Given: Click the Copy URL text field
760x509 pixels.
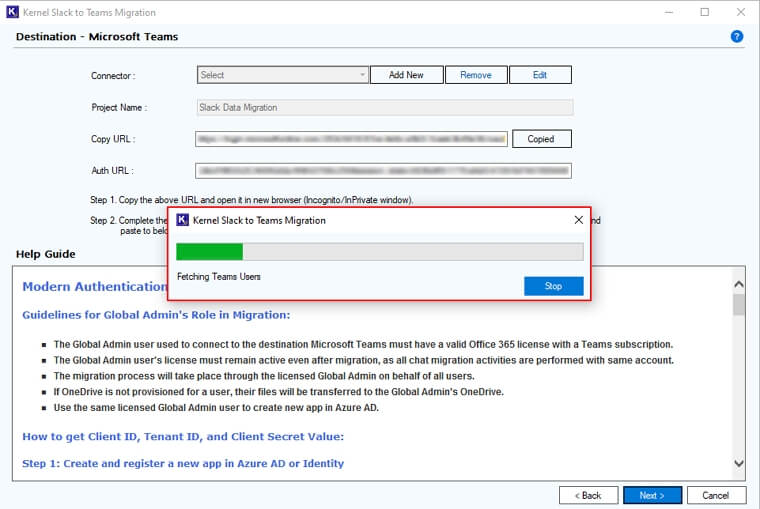Looking at the screenshot, I should point(351,139).
